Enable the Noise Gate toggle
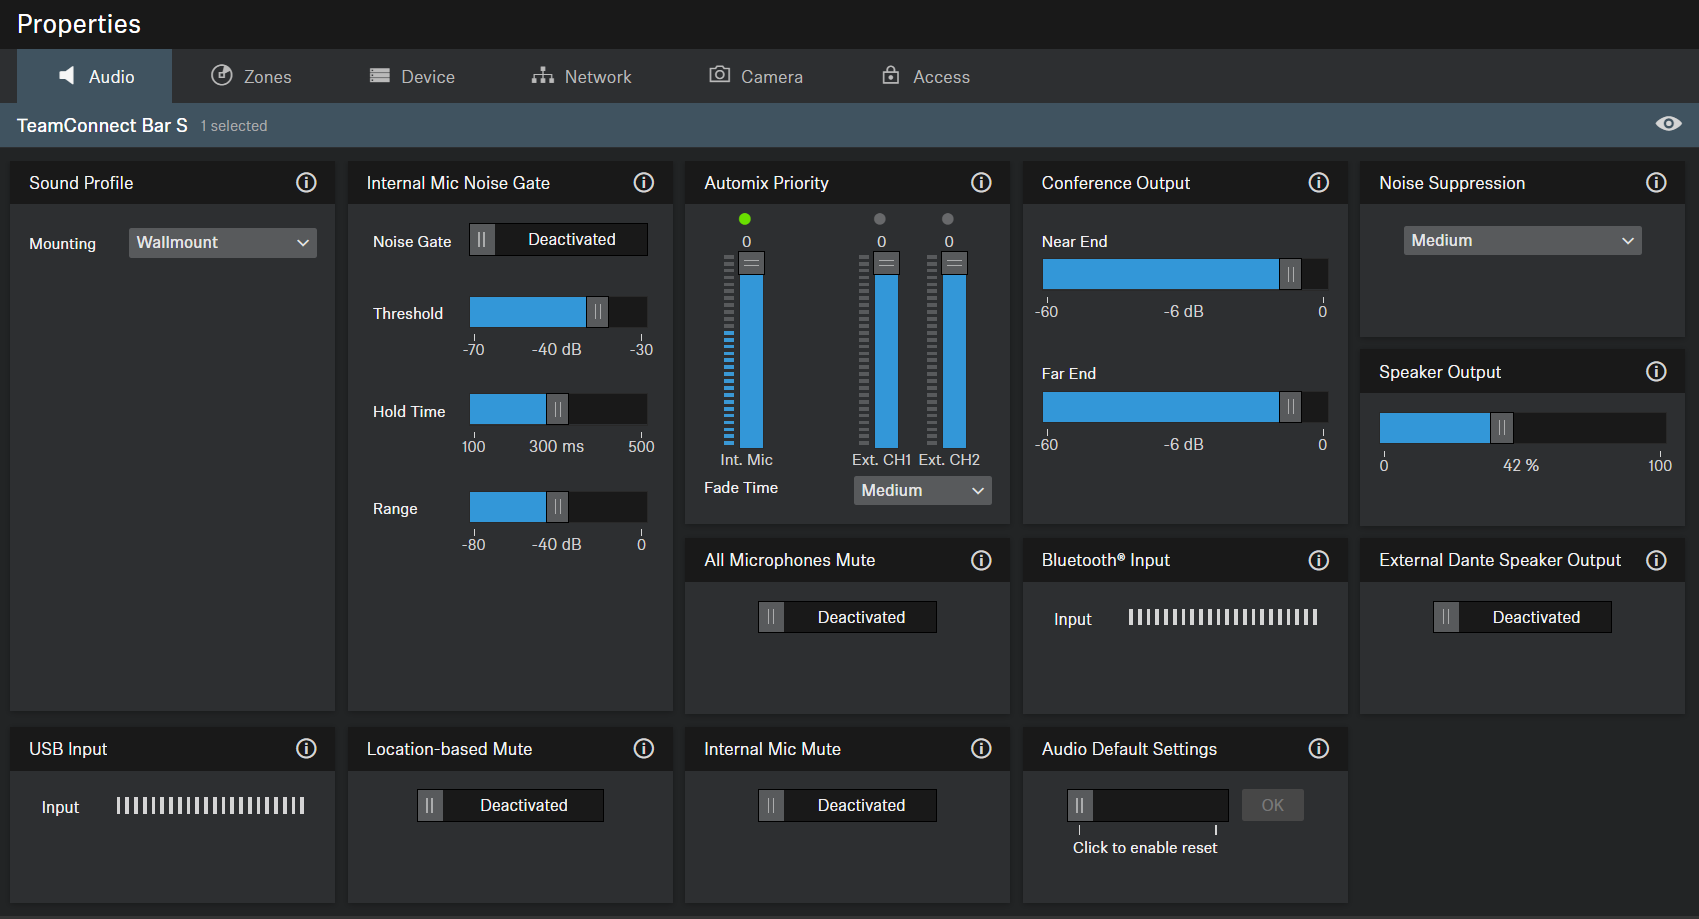Image resolution: width=1699 pixels, height=919 pixels. coord(558,240)
